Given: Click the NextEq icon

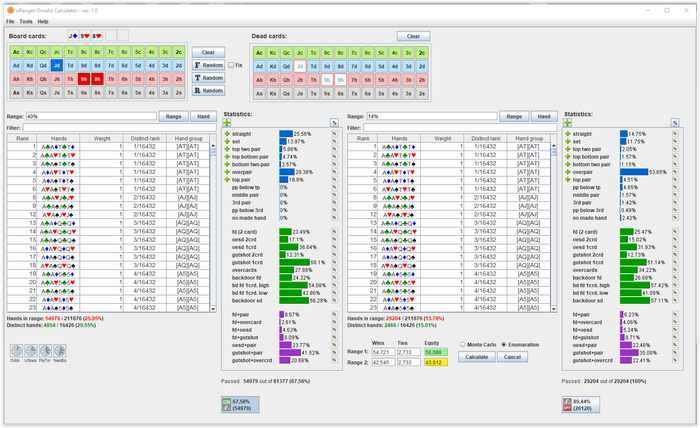Looking at the screenshot, I should click(x=60, y=350).
